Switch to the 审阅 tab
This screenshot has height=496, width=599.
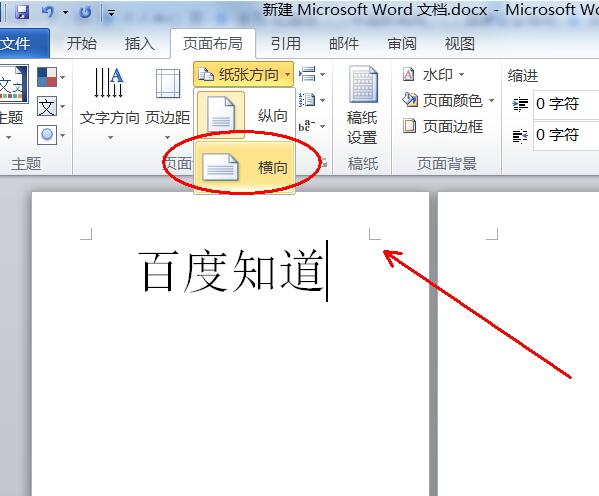[x=401, y=44]
